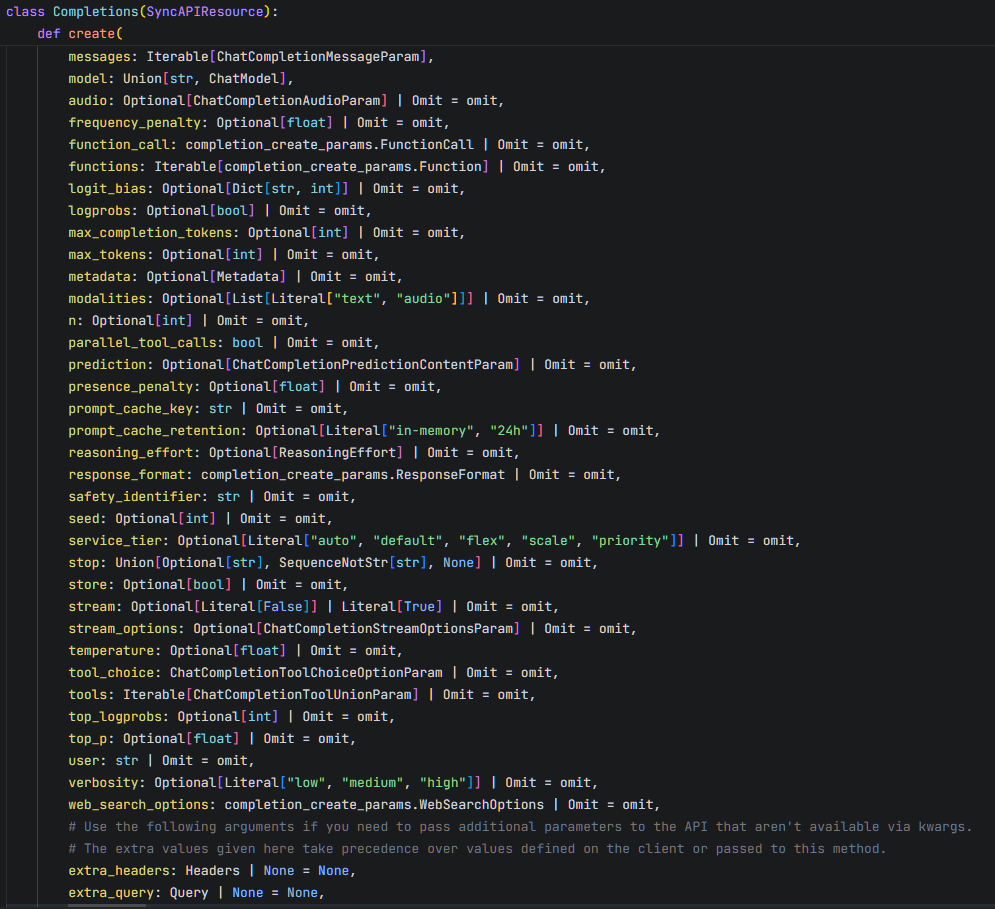Click response_format parameter
Viewport: 995px width, 909px height.
click(x=127, y=475)
